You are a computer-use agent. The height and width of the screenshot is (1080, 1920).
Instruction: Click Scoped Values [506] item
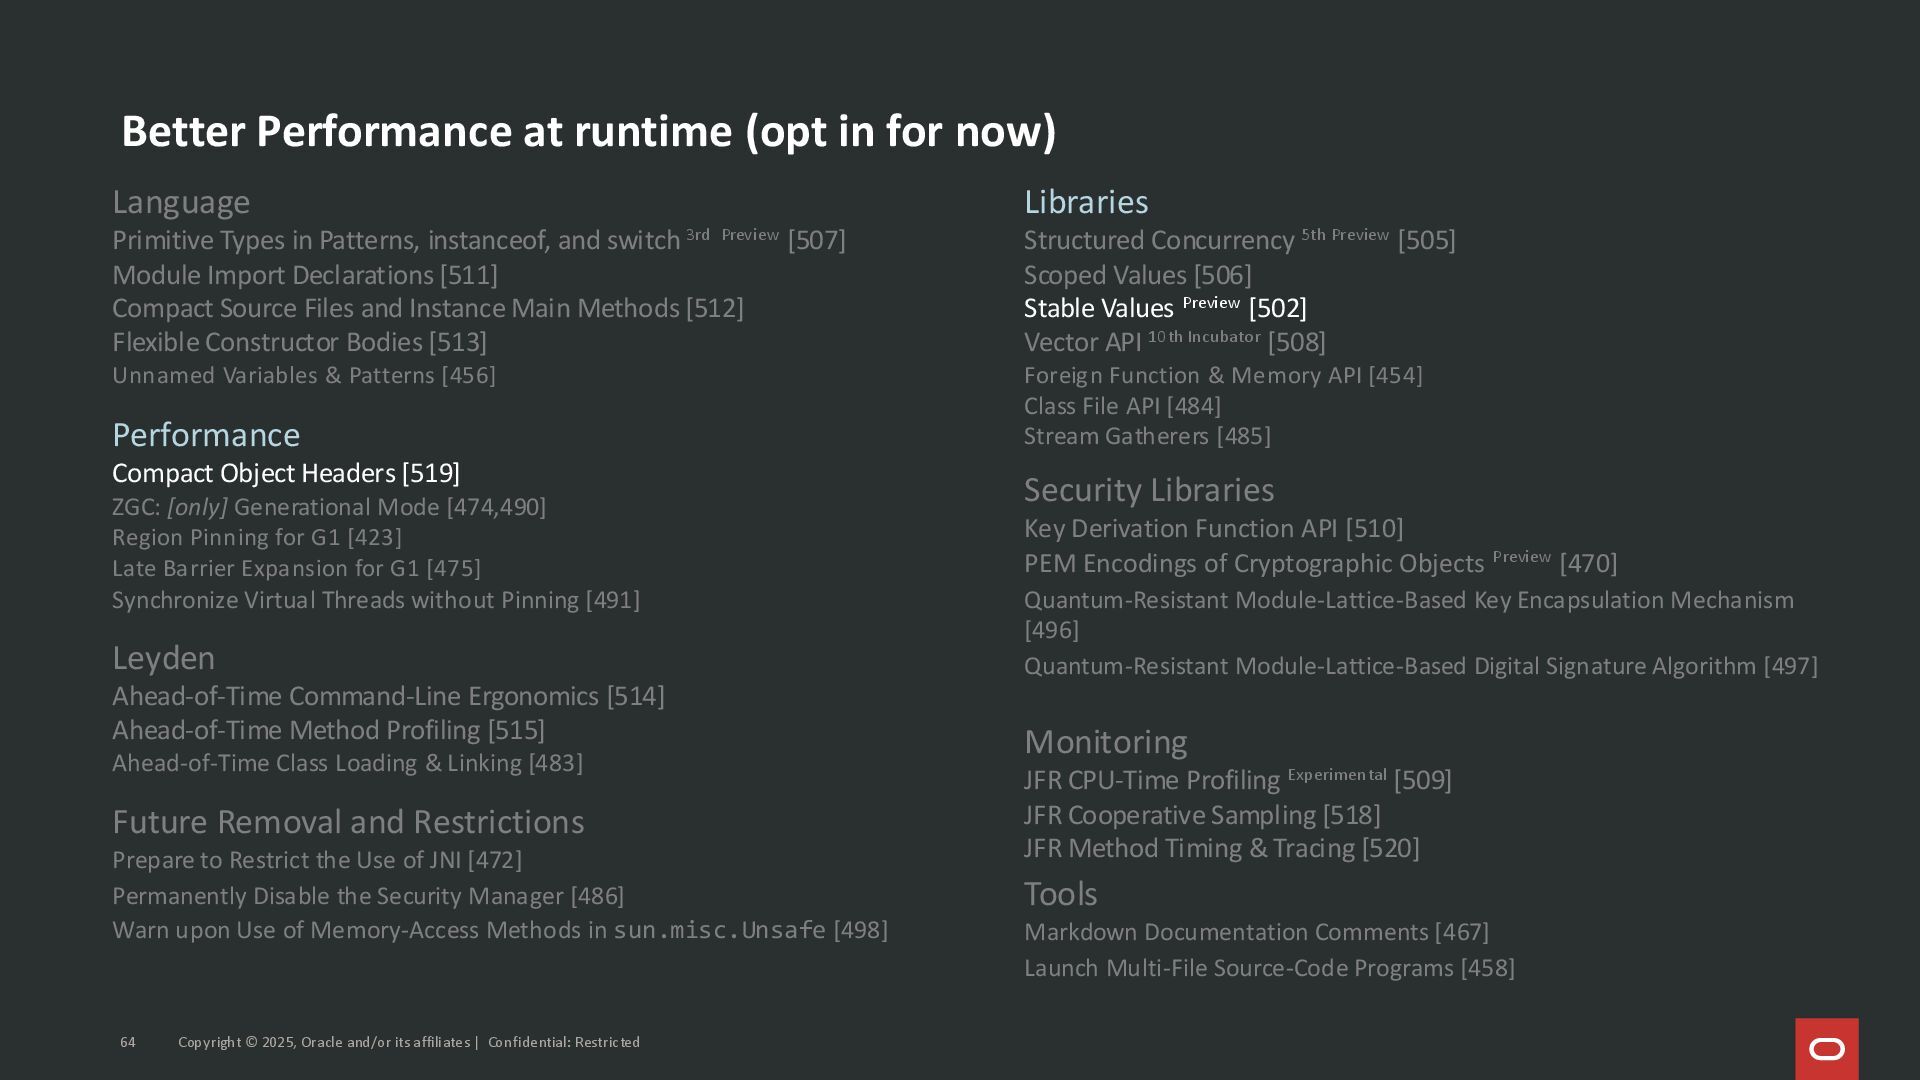coord(1137,275)
